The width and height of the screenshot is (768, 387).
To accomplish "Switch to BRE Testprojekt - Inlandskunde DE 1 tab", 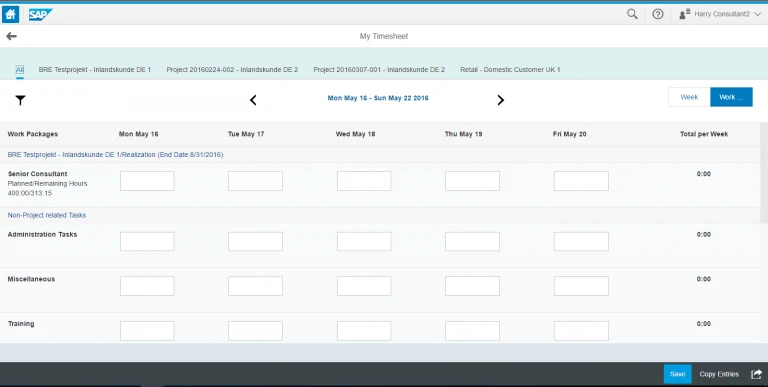I will pos(95,70).
